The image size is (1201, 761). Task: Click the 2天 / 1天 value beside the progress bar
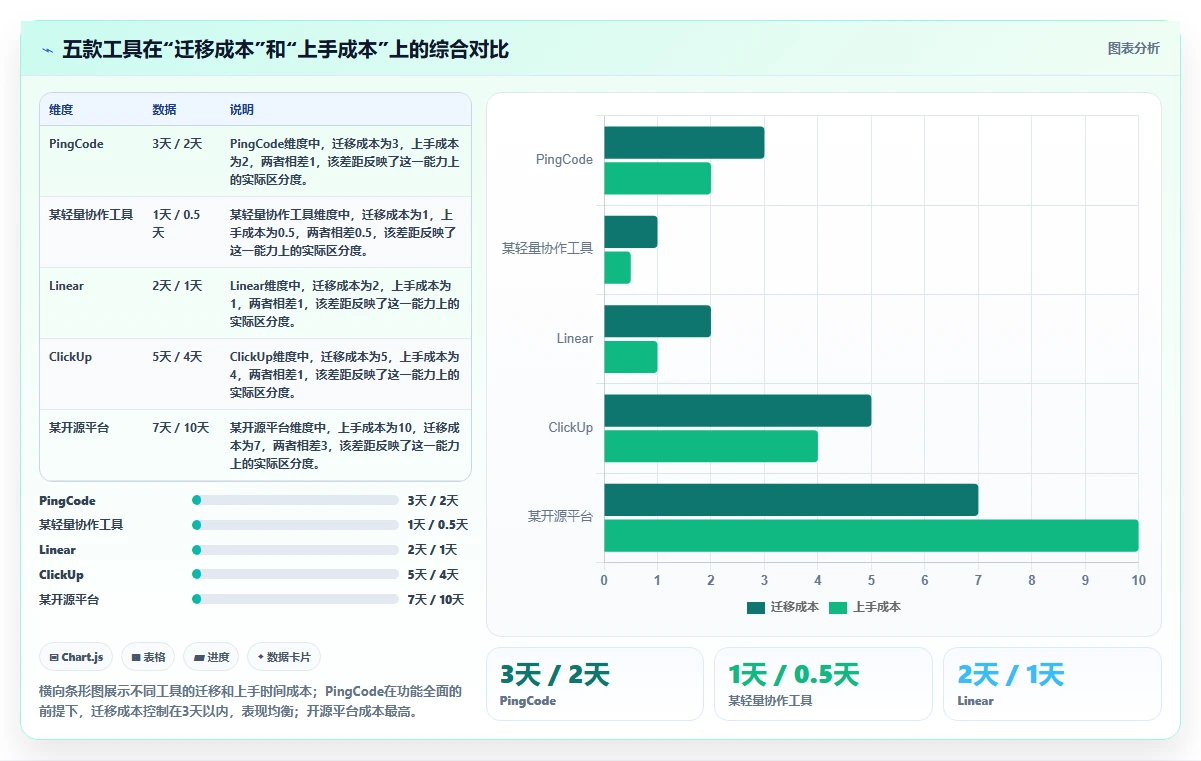(x=432, y=550)
